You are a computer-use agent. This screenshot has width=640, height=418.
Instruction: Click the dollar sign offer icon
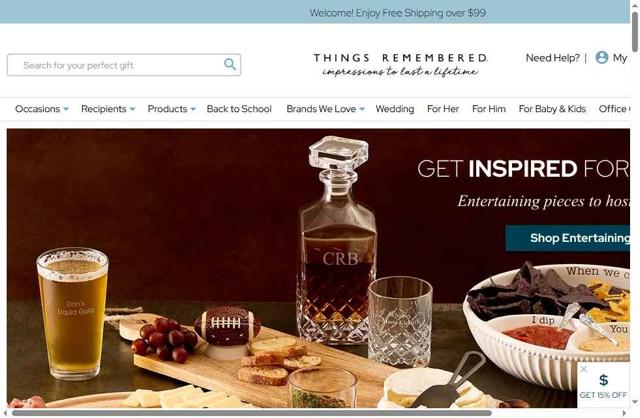coord(603,380)
